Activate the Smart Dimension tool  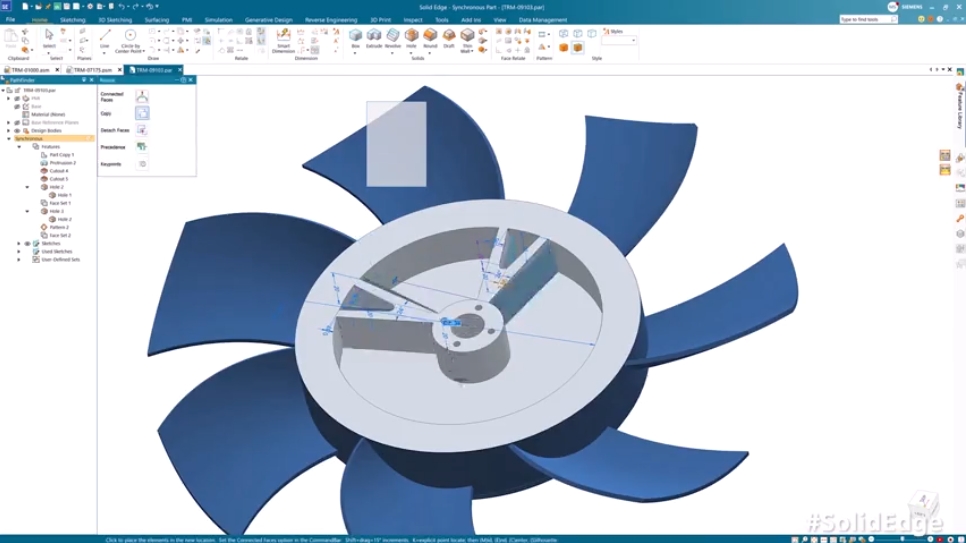[283, 38]
